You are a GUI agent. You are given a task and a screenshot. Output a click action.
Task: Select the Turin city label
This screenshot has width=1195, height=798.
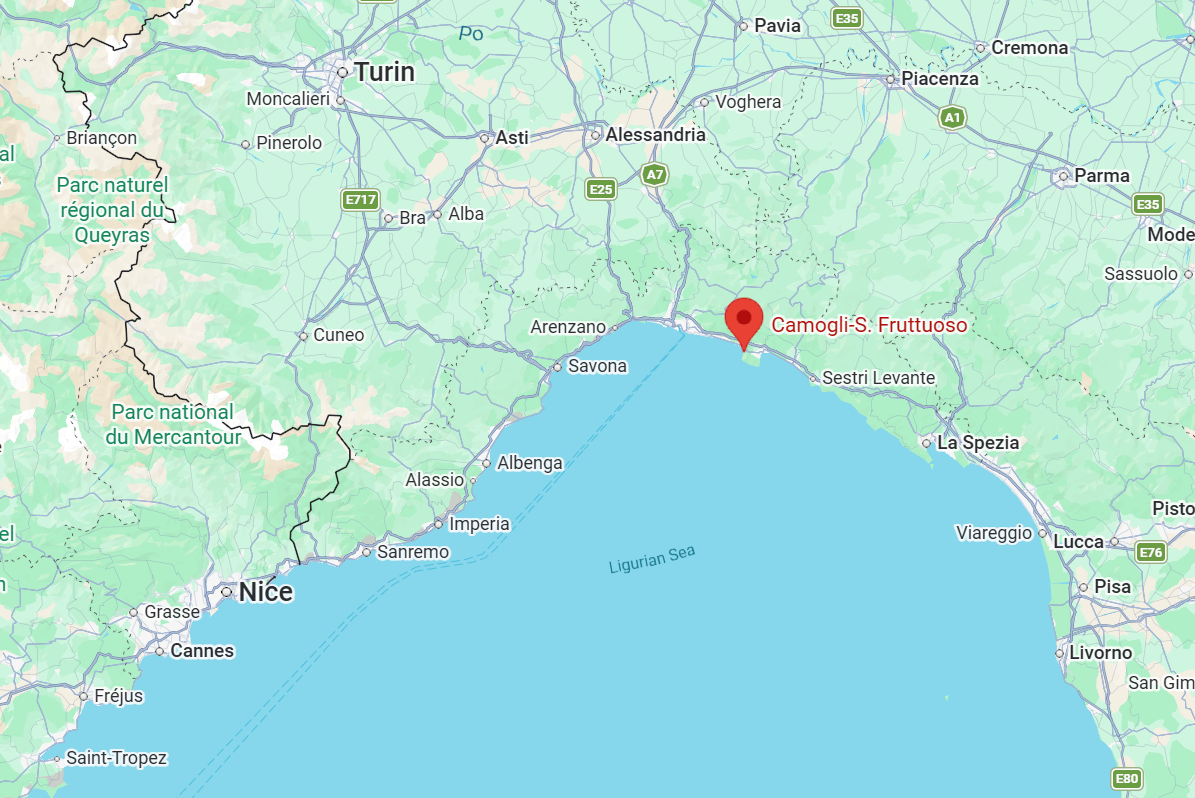pos(385,72)
